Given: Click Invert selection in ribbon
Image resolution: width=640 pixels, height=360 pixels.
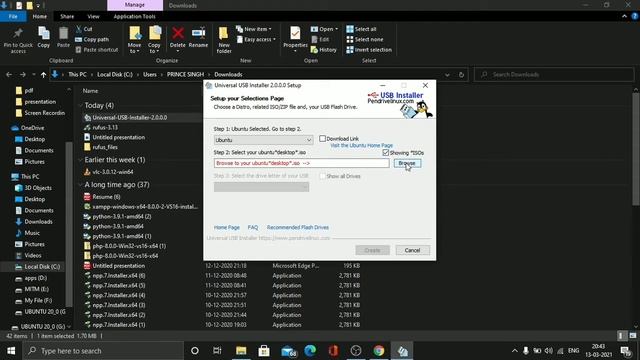Looking at the screenshot, I should 369,50.
